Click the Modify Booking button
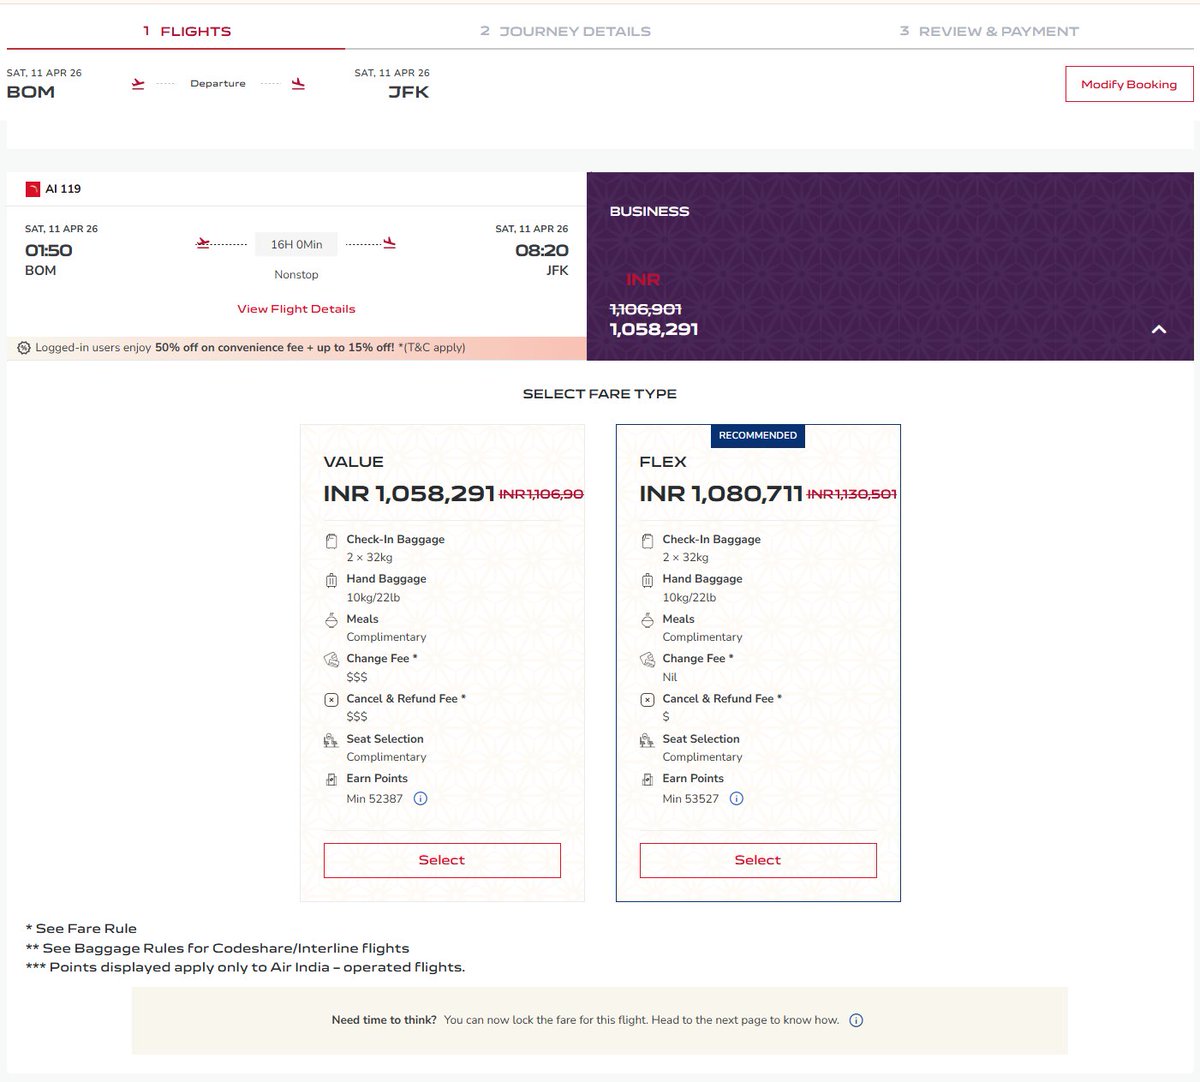The image size is (1200, 1082). pyautogui.click(x=1129, y=84)
